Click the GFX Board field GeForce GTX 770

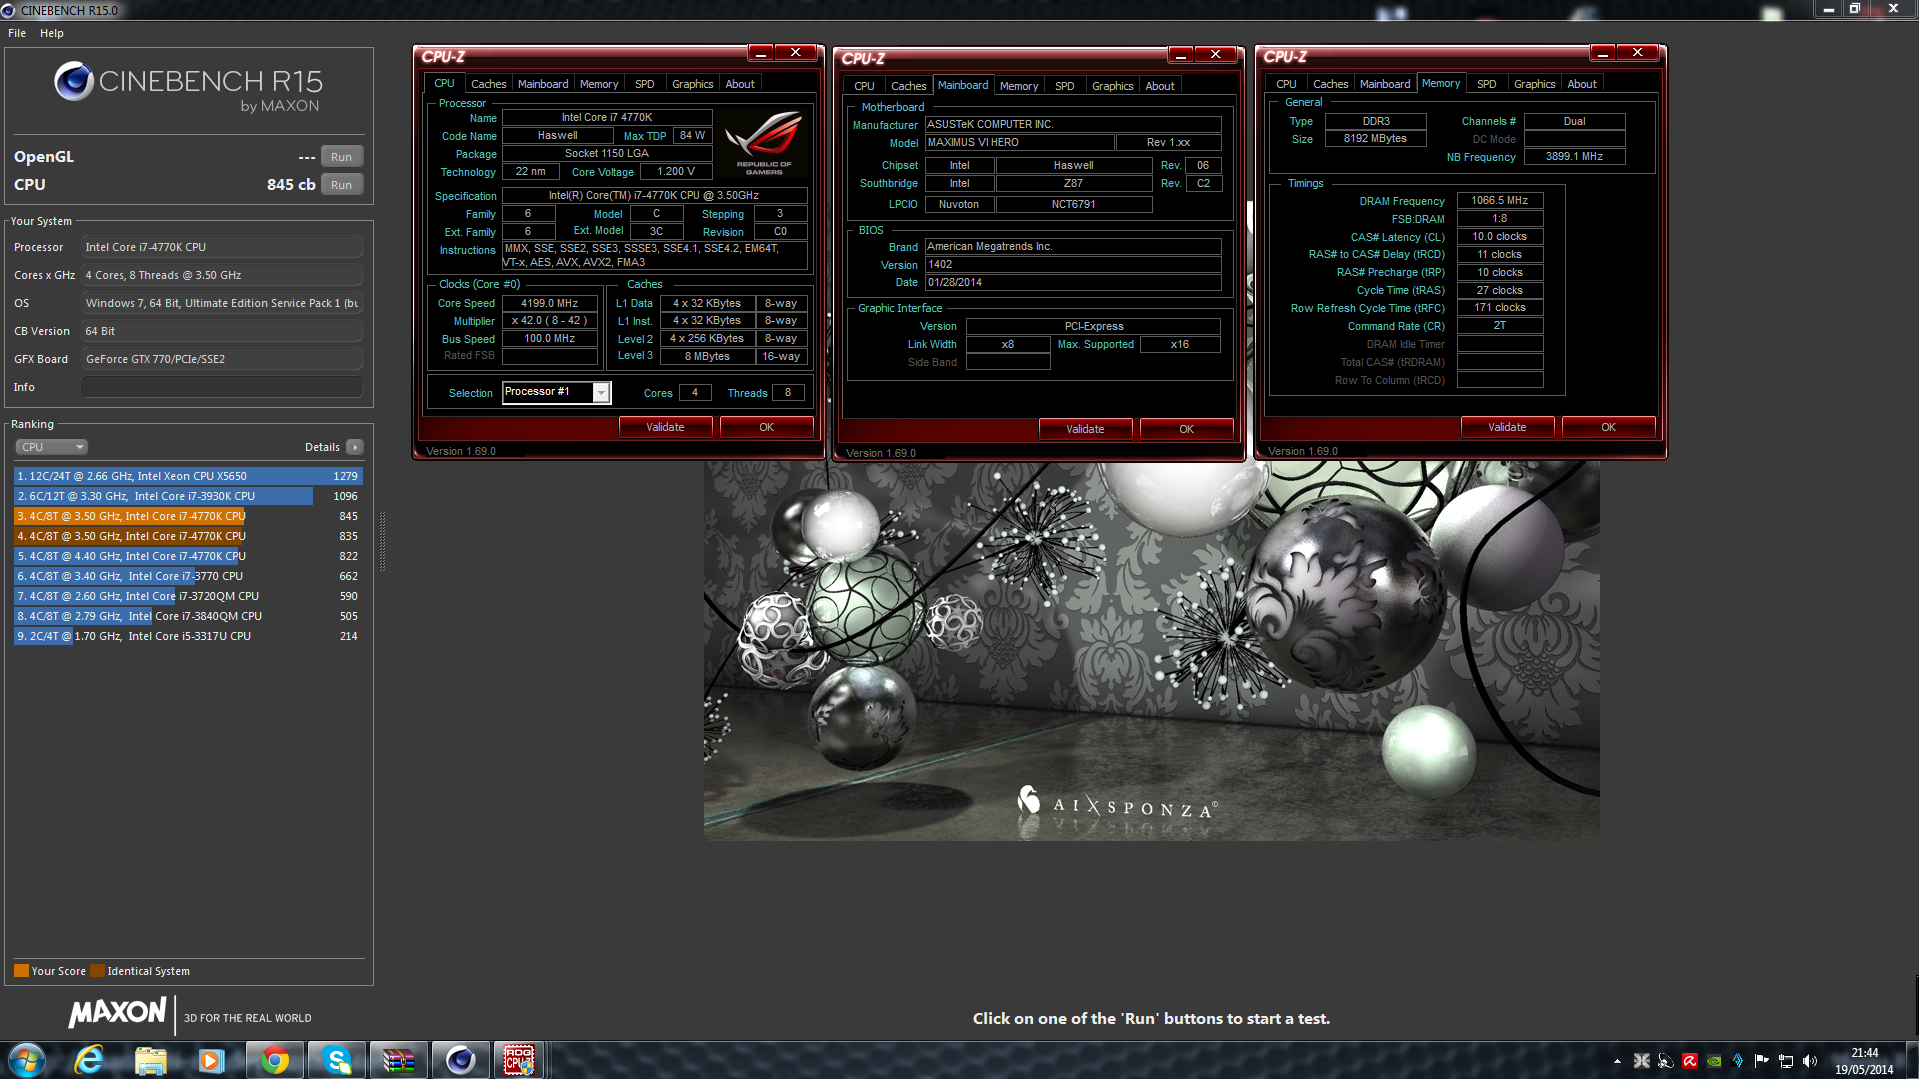click(x=222, y=359)
